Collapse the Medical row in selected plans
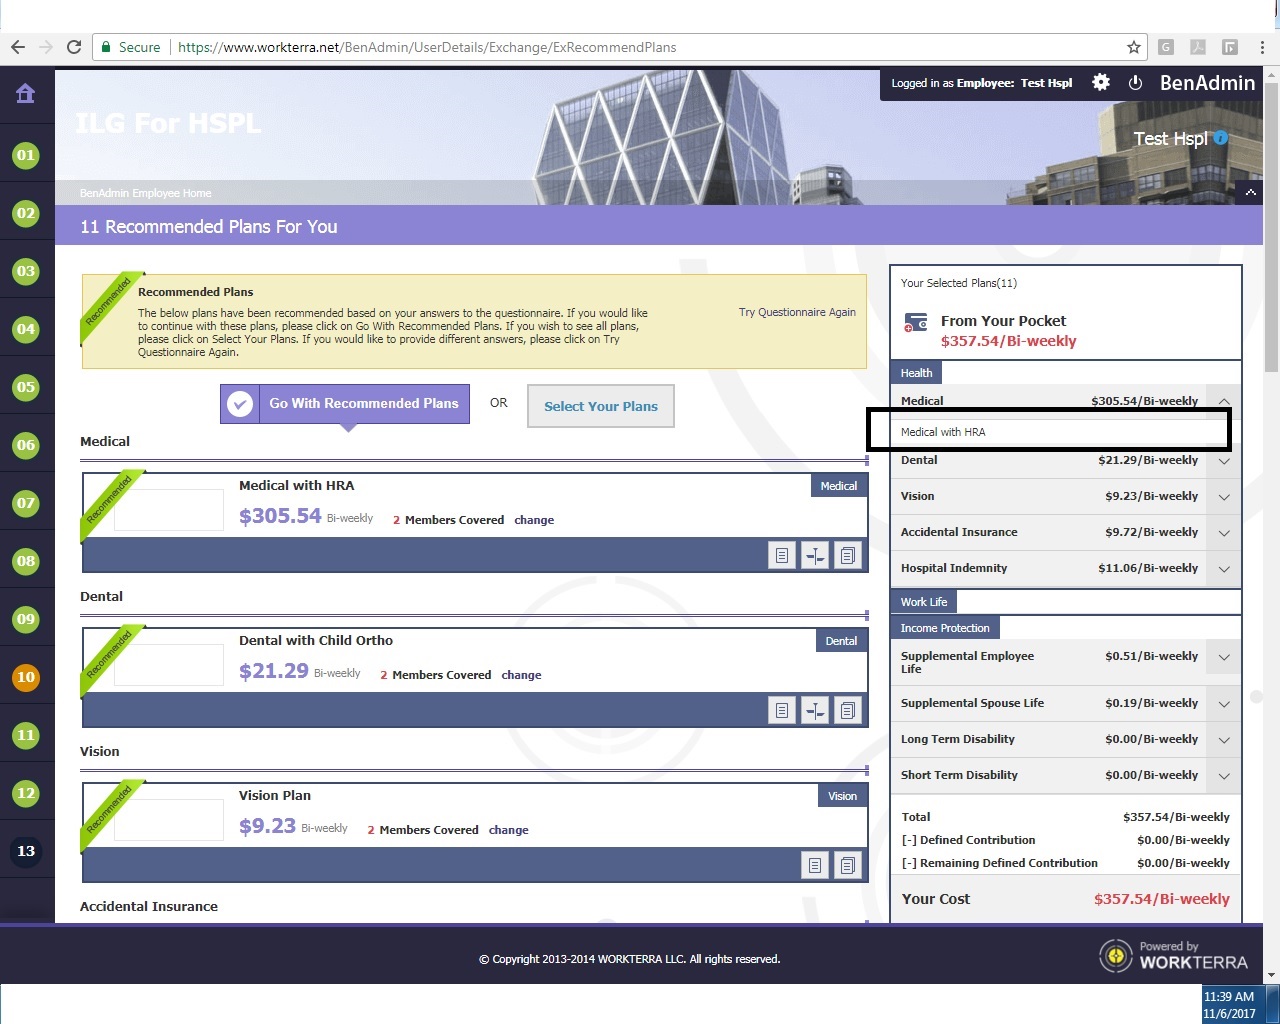The image size is (1280, 1024). (1224, 401)
